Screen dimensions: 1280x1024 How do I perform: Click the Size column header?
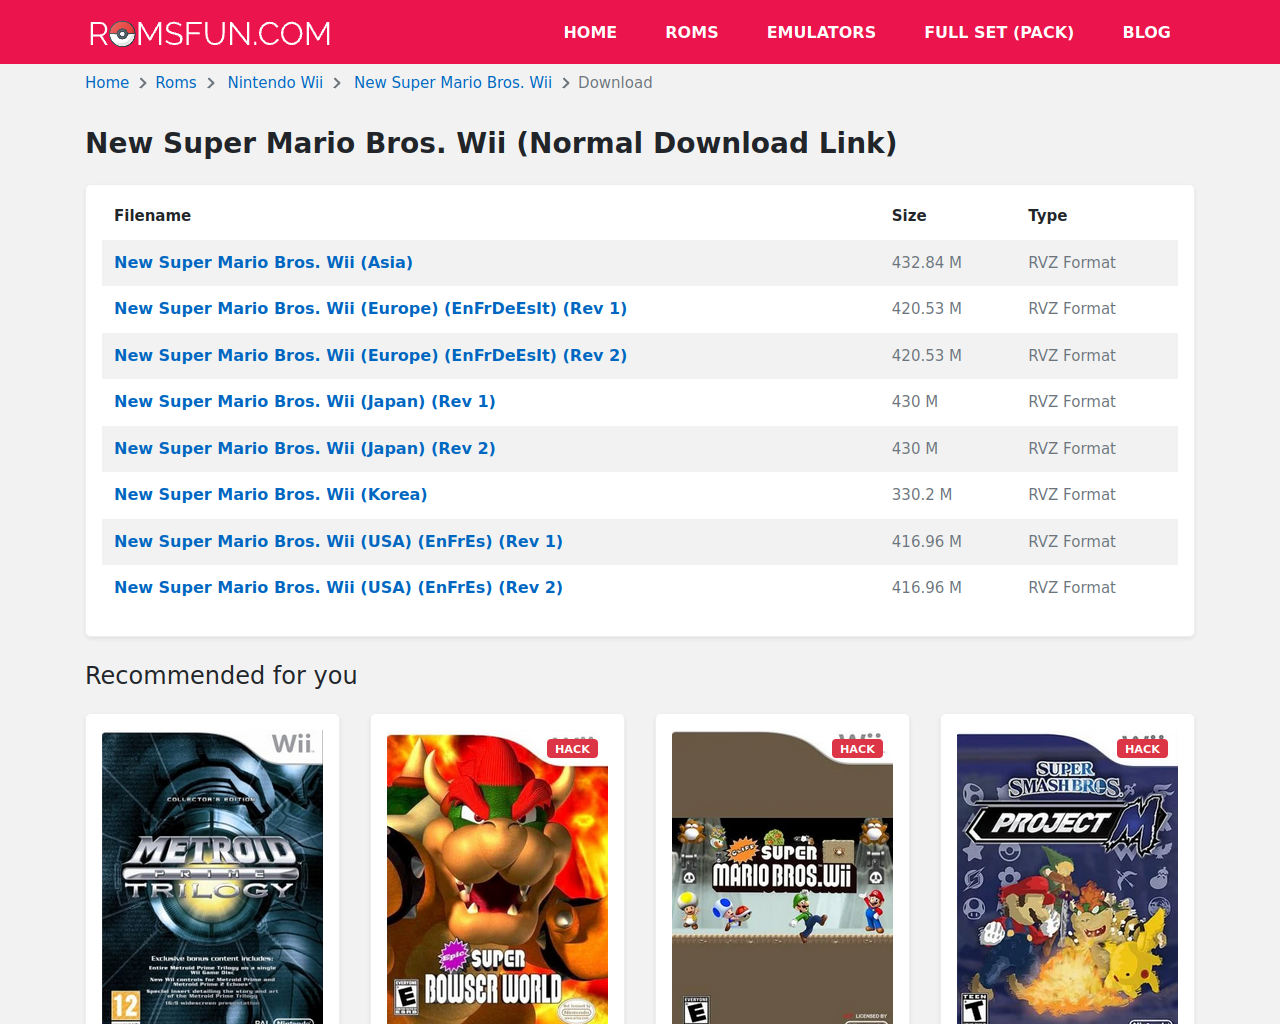[909, 215]
